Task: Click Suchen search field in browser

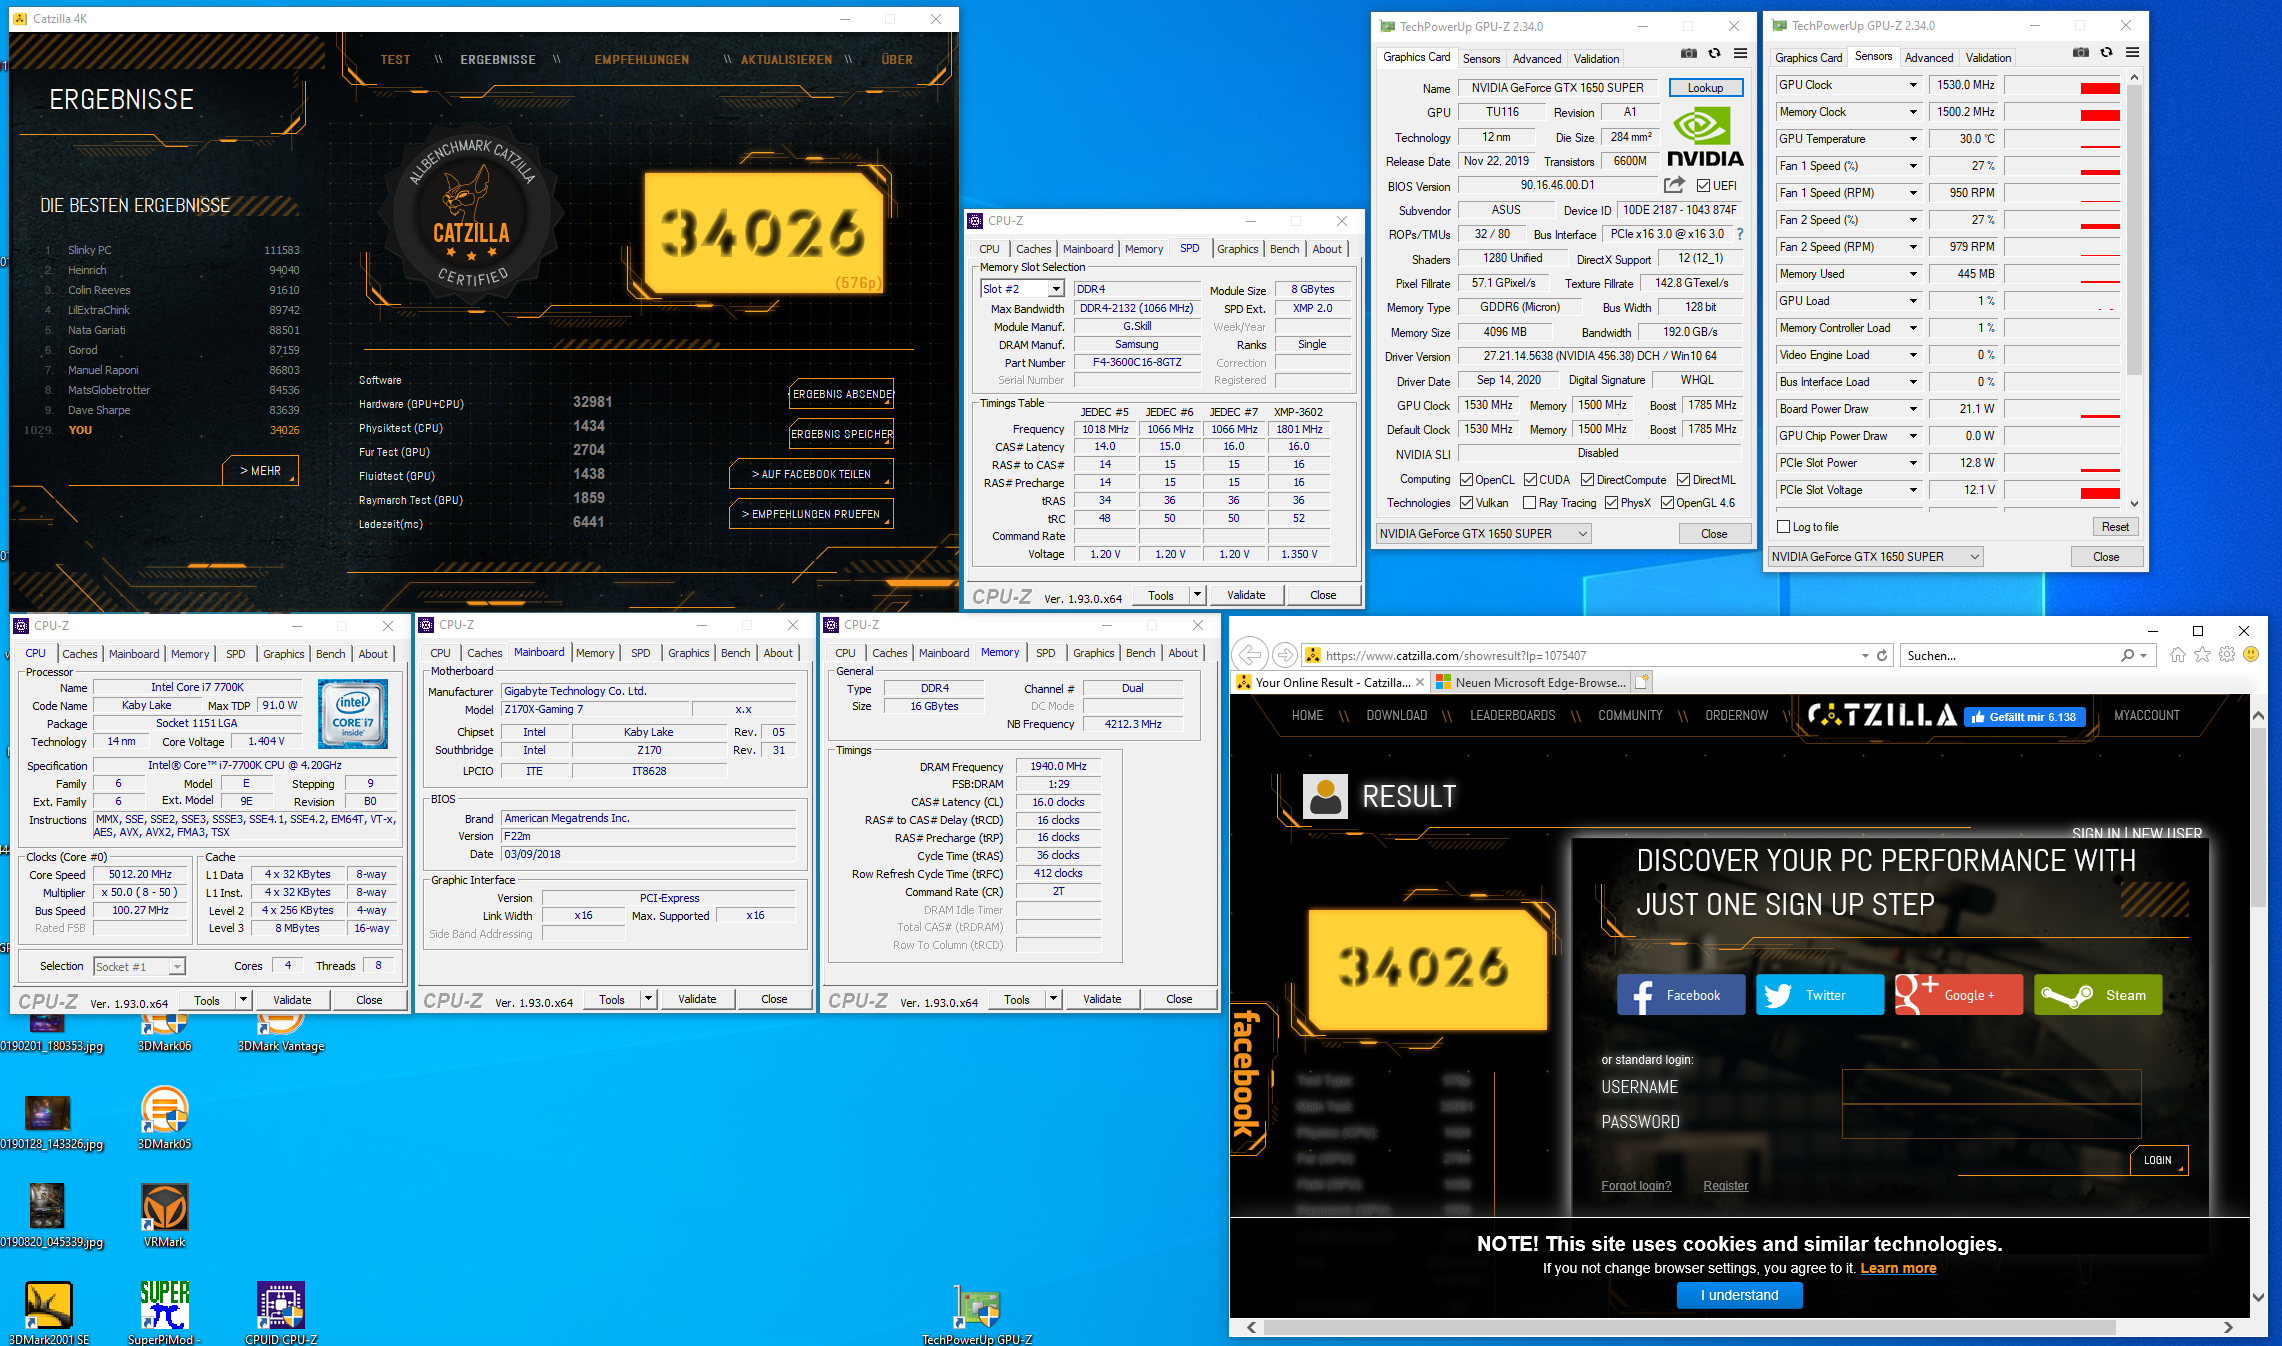Action: point(2010,656)
